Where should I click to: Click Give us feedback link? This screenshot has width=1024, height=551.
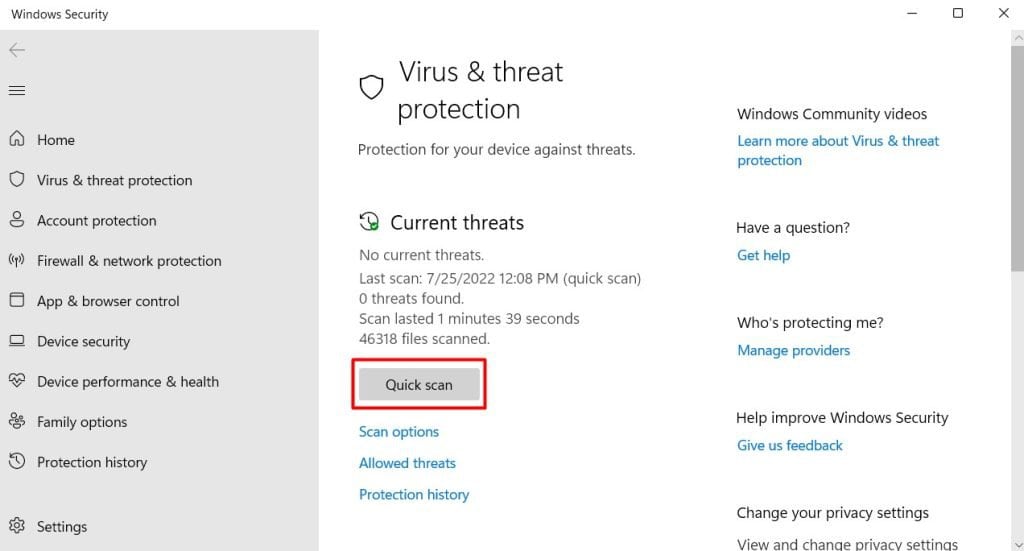tap(790, 445)
